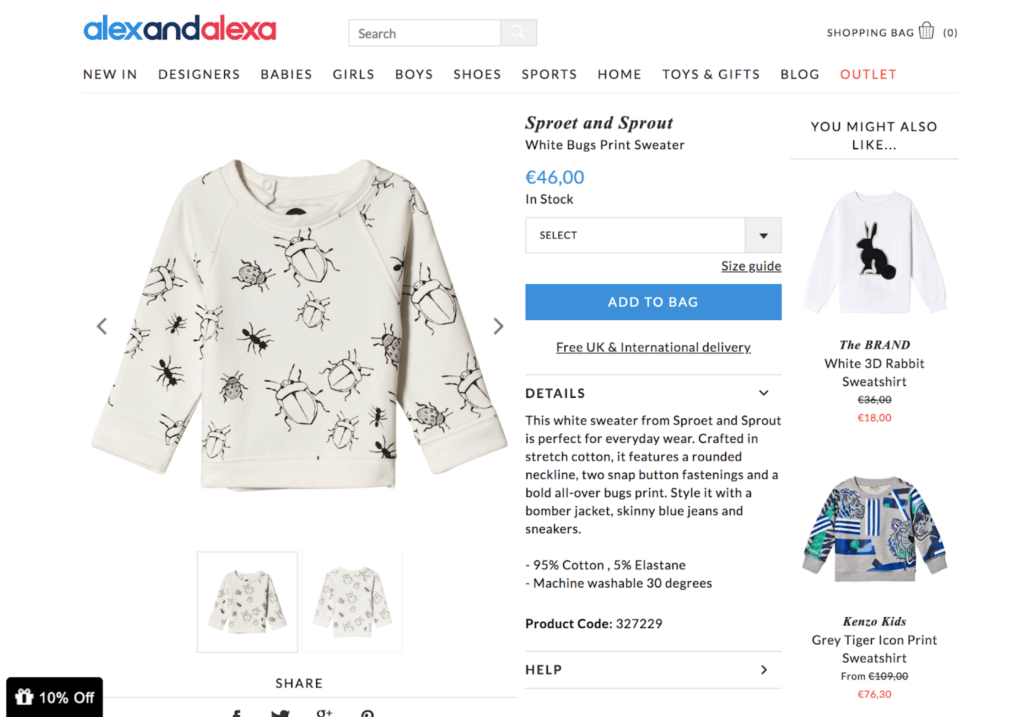Click the 10% Off gift icon
The height and width of the screenshot is (717, 1024).
24,697
